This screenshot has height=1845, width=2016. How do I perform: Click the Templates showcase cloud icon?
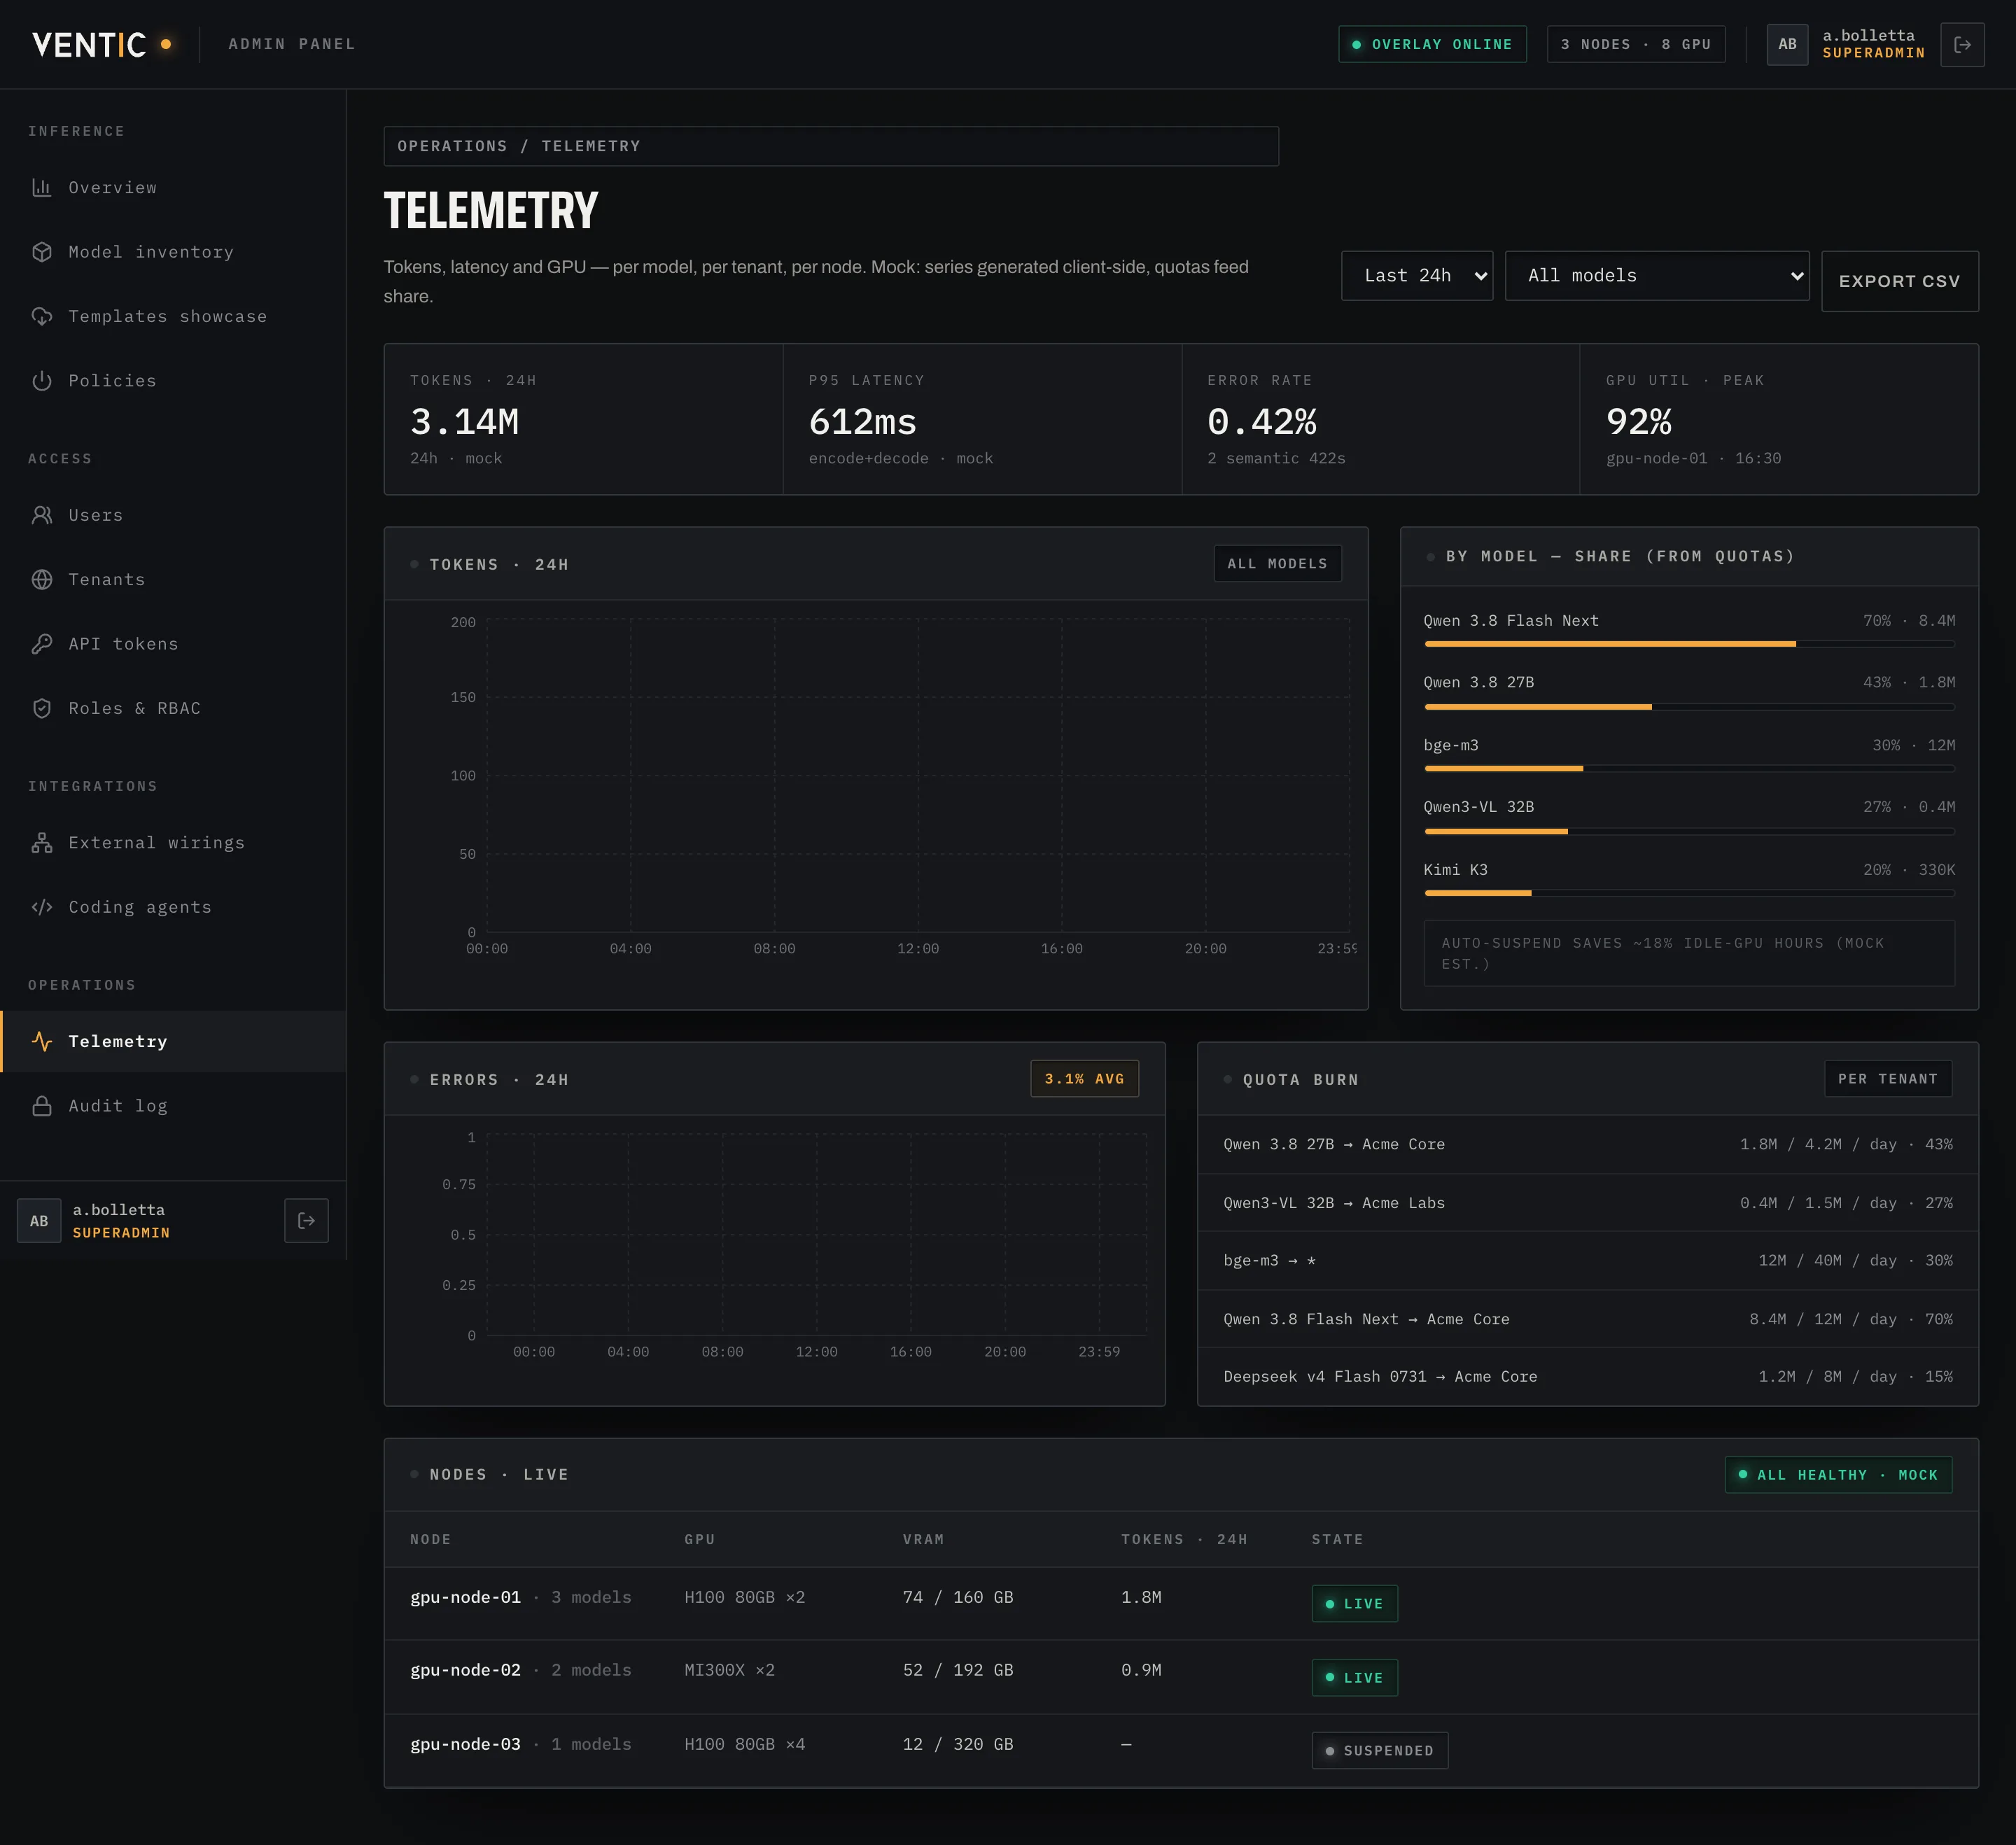[42, 316]
